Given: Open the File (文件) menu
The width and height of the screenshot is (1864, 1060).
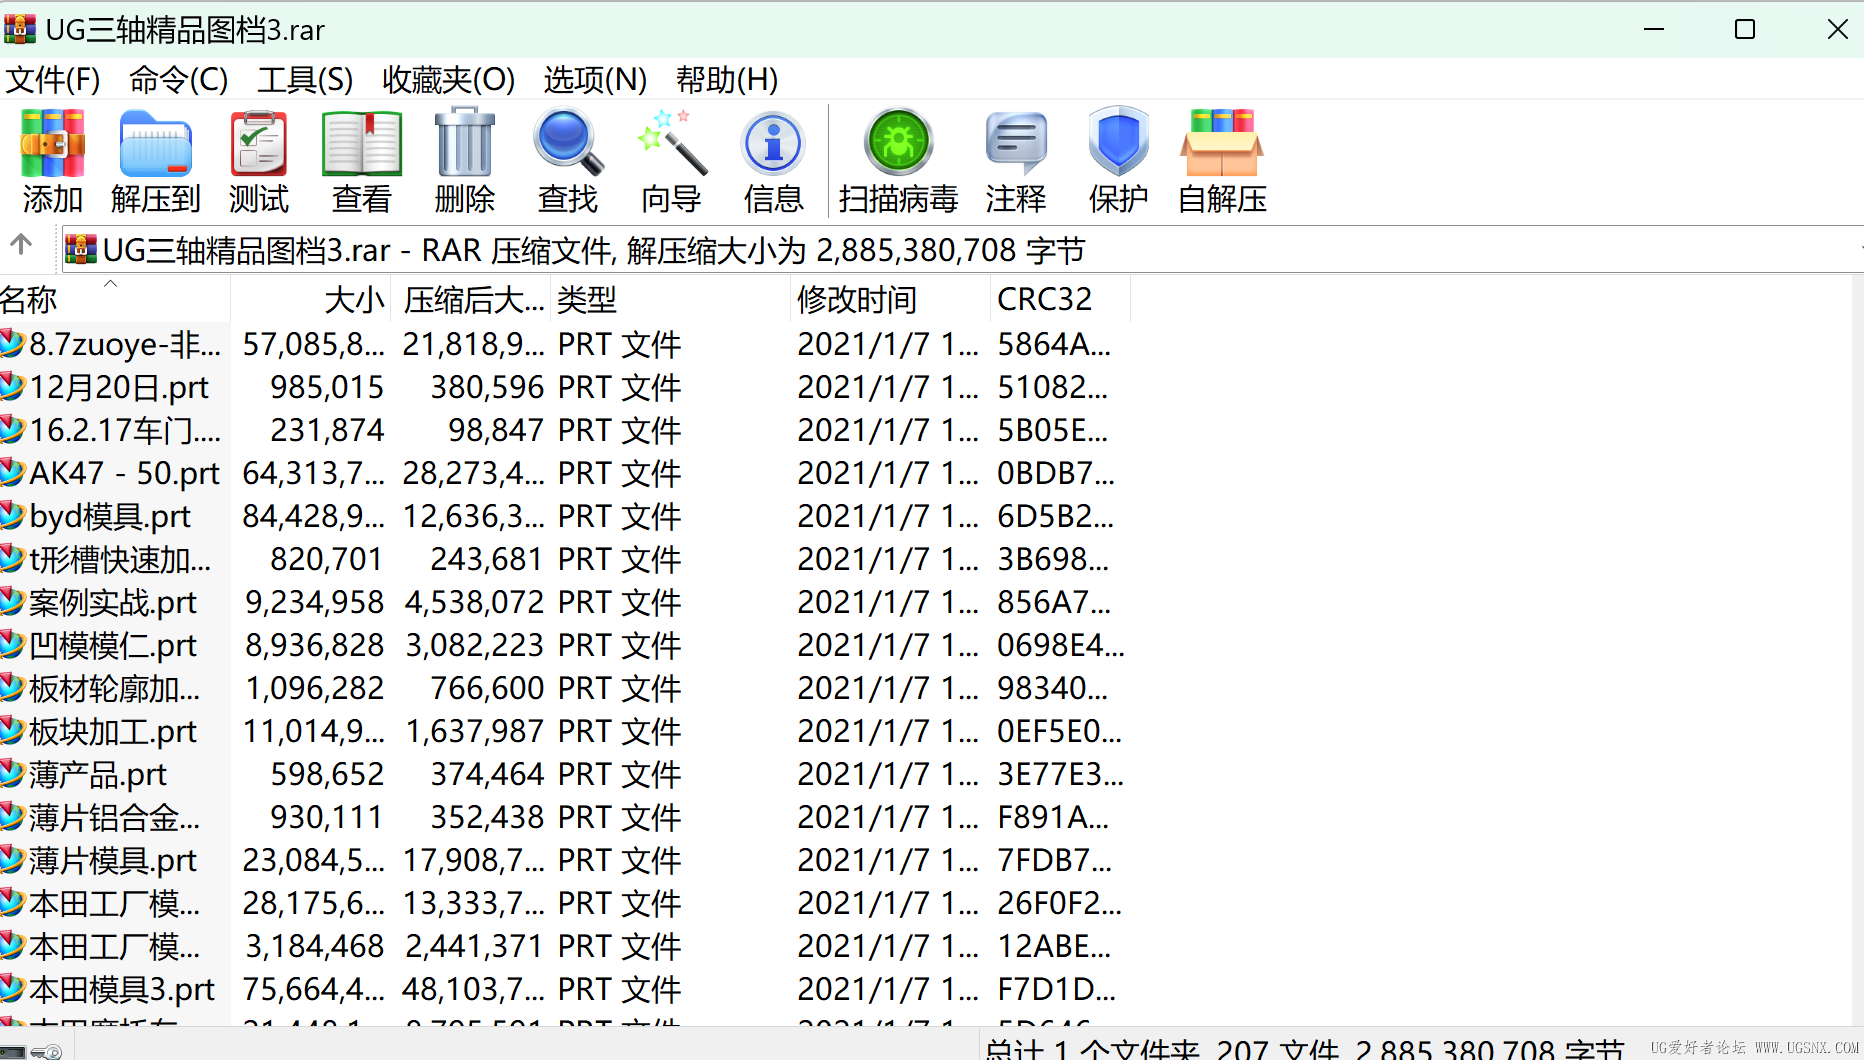Looking at the screenshot, I should 53,80.
